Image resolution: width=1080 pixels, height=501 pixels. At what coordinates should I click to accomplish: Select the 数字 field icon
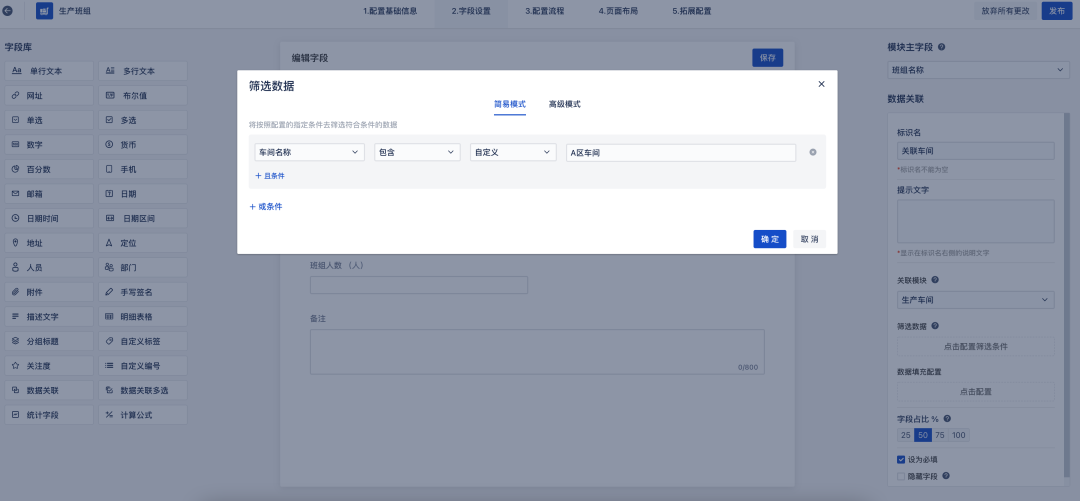(16, 145)
